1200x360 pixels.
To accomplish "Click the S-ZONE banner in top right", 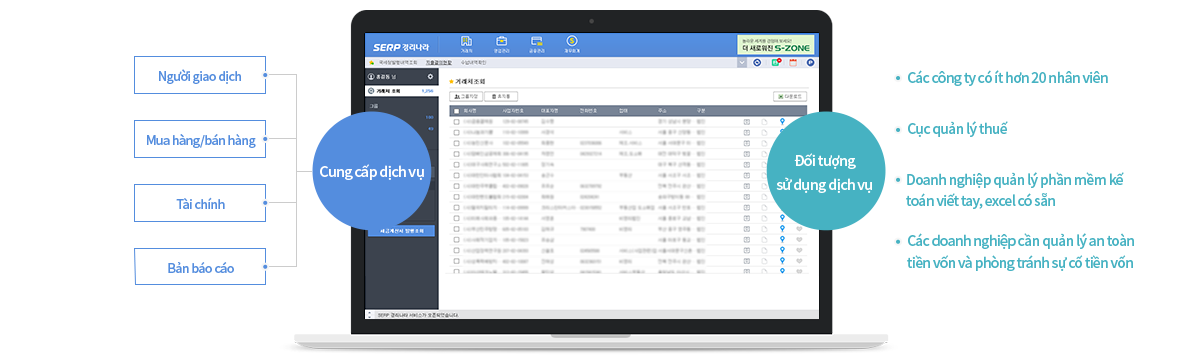I will click(776, 44).
